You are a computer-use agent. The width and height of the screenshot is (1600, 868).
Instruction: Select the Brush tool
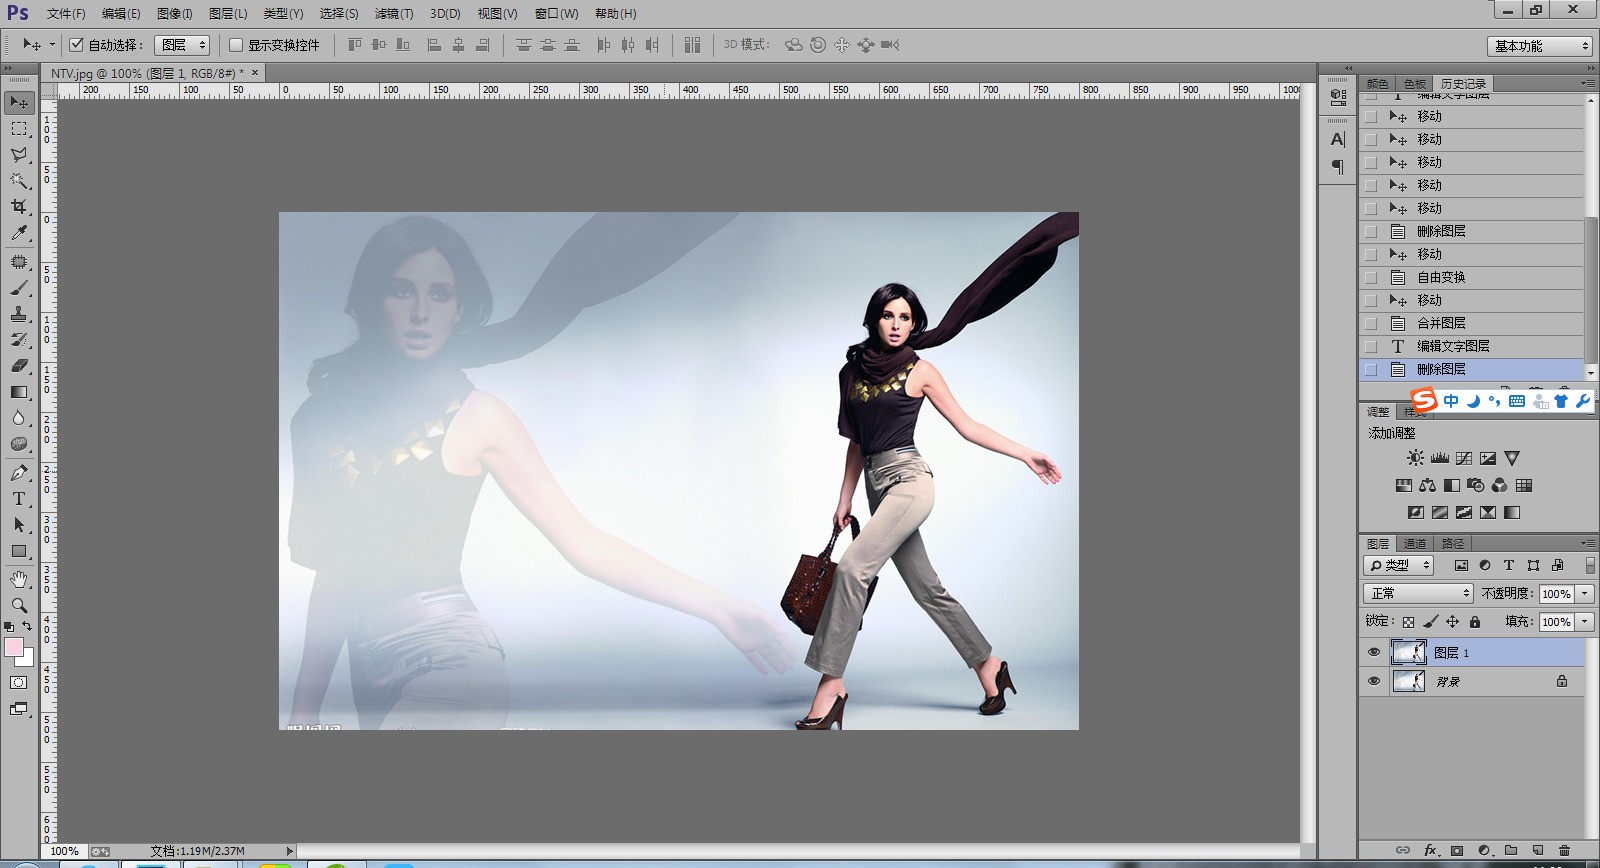point(19,288)
